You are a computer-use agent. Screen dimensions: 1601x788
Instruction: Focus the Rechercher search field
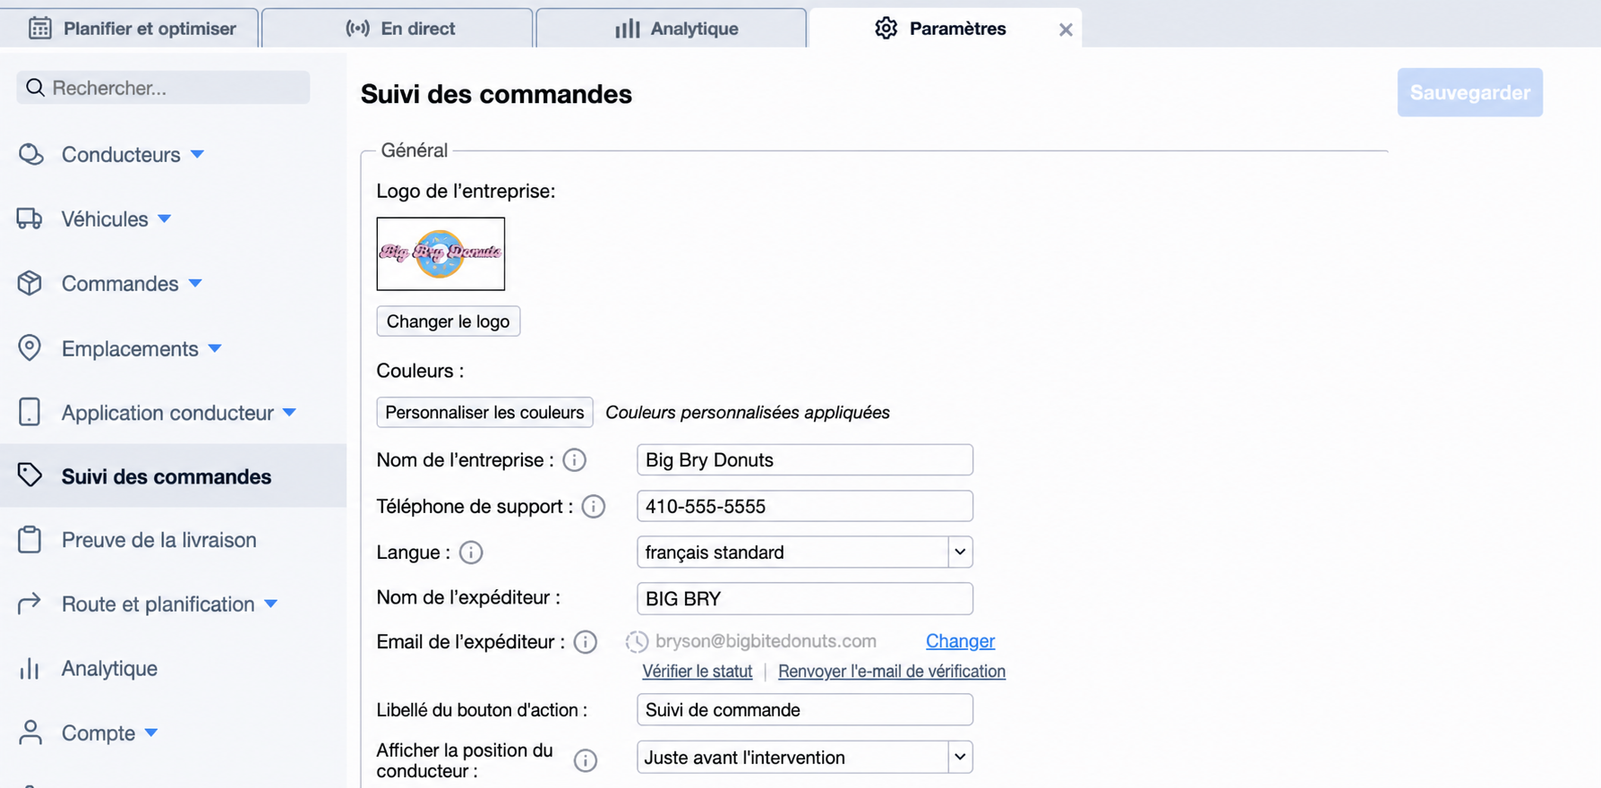pyautogui.click(x=163, y=87)
